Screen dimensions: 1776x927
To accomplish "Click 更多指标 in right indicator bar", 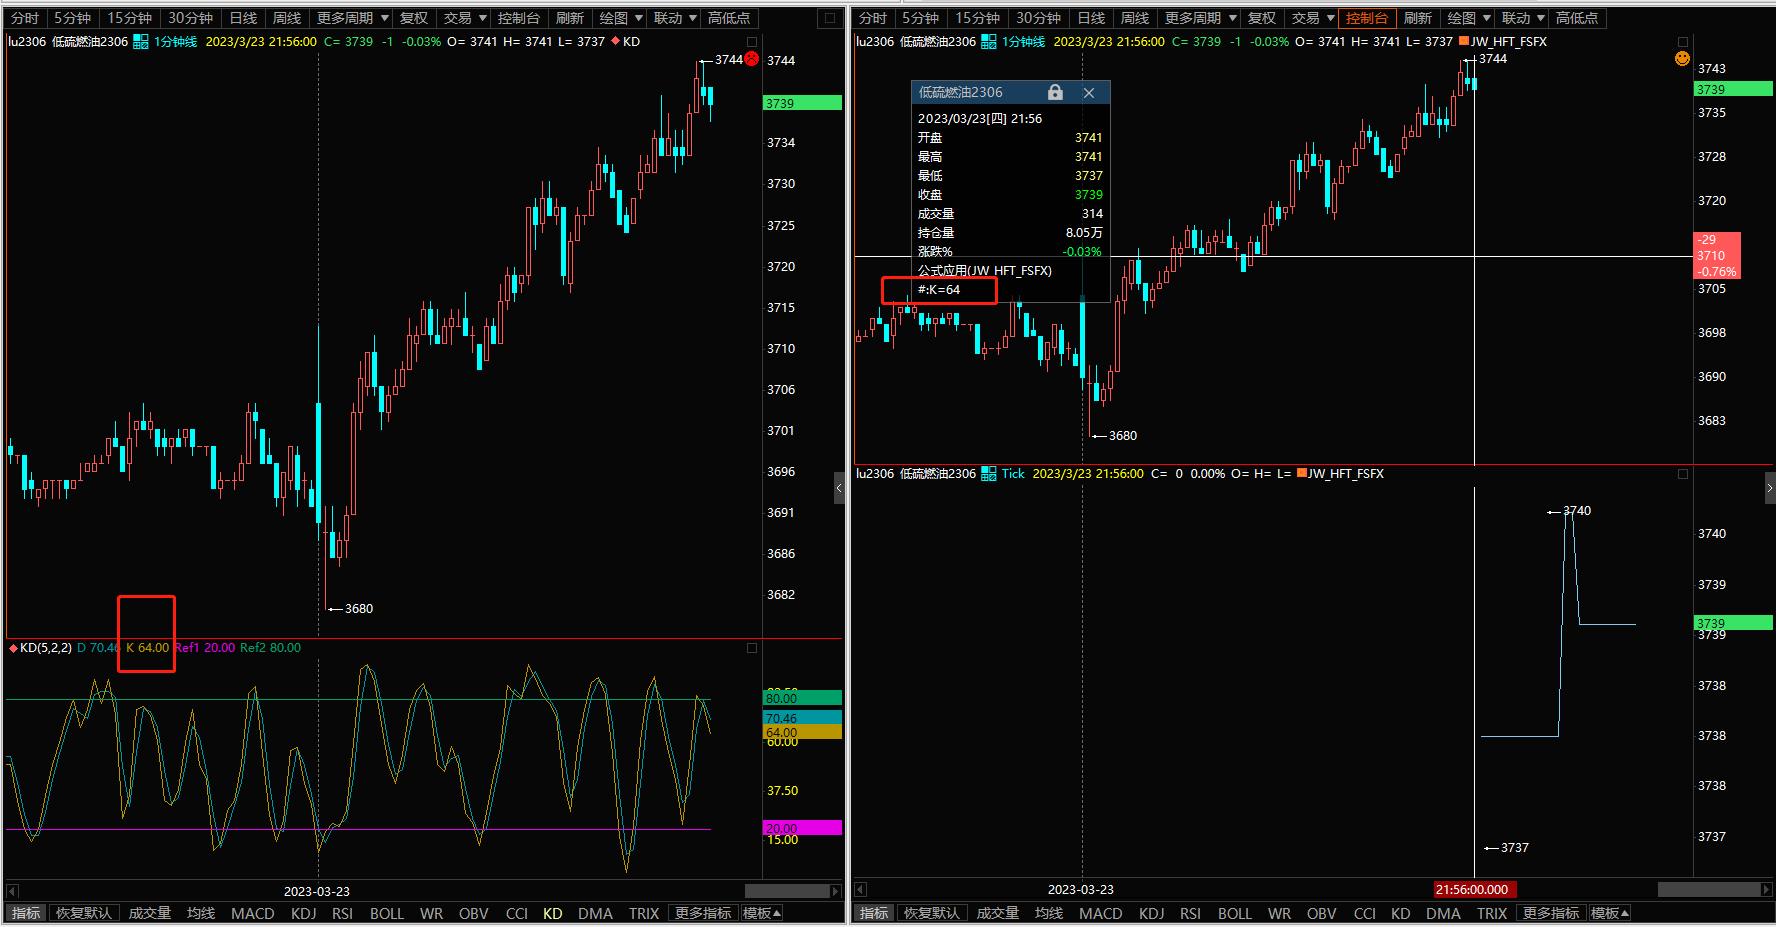I will pos(1550,913).
